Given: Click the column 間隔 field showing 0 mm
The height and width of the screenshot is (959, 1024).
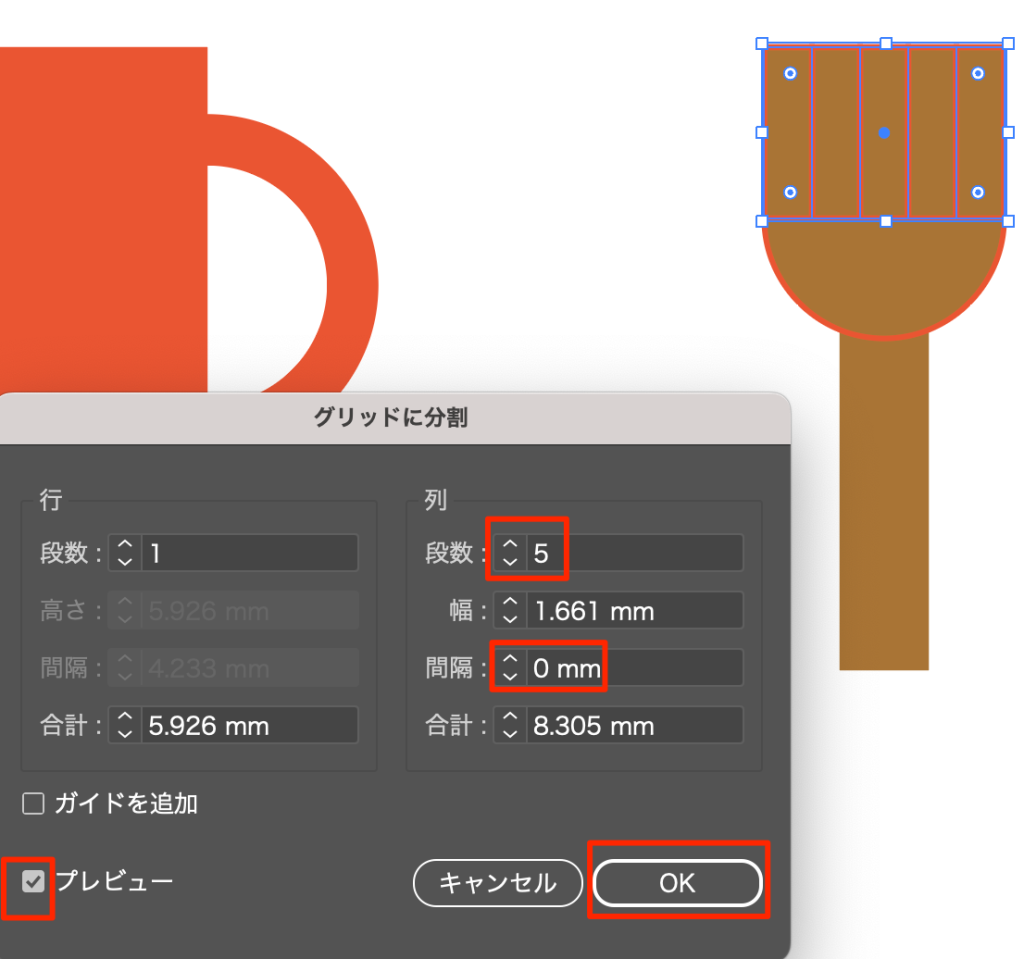Looking at the screenshot, I should [635, 668].
